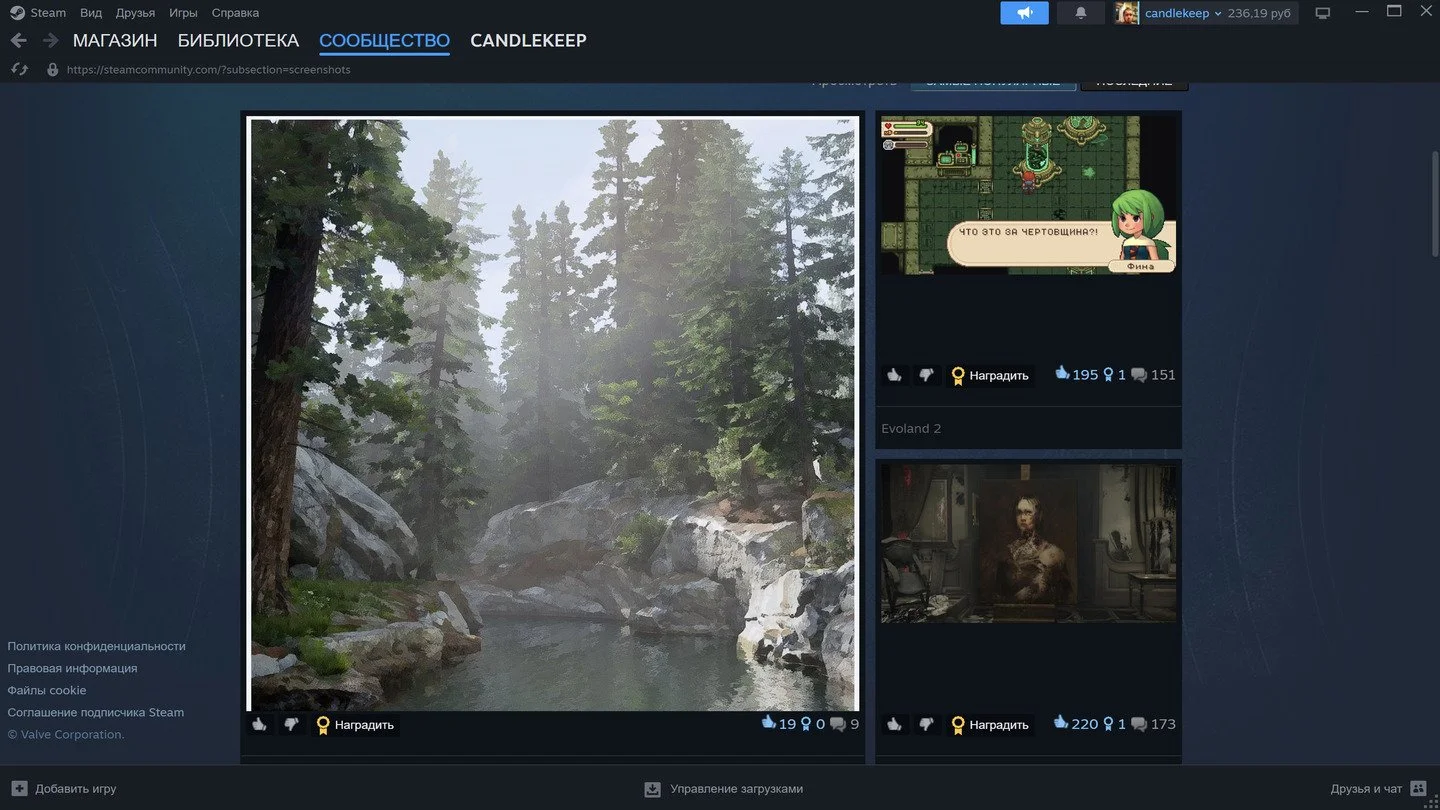Open the Игры menu
Viewport: 1440px width, 810px height.
pyautogui.click(x=183, y=13)
